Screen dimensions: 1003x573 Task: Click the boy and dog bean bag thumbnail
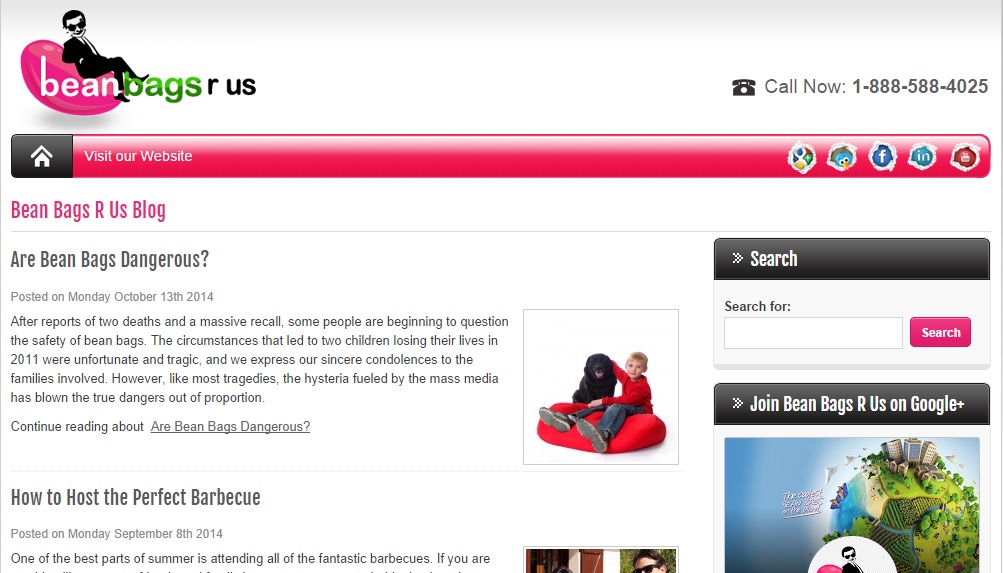601,387
